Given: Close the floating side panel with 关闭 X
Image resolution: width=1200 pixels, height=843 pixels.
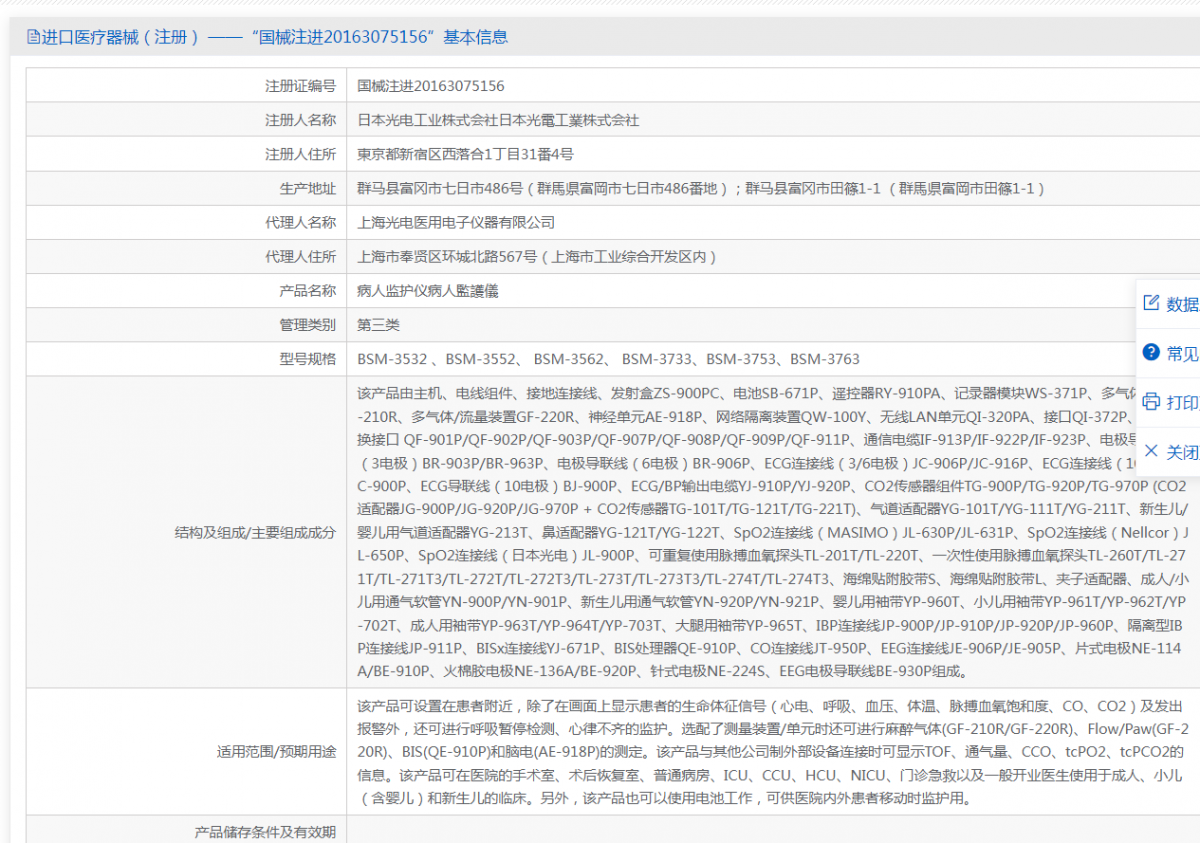Looking at the screenshot, I should point(1151,450).
